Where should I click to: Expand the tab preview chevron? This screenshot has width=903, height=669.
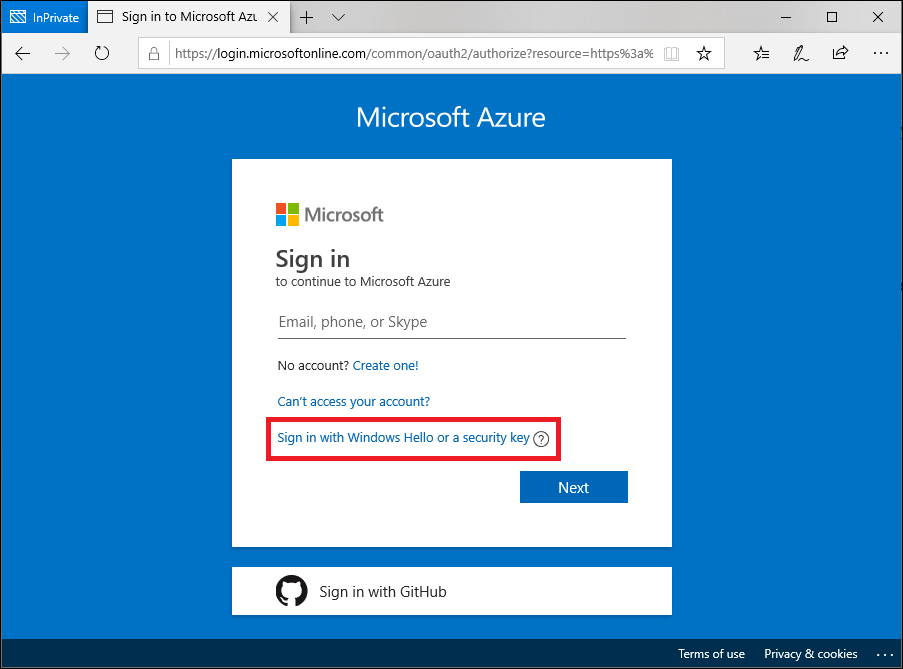(x=337, y=17)
